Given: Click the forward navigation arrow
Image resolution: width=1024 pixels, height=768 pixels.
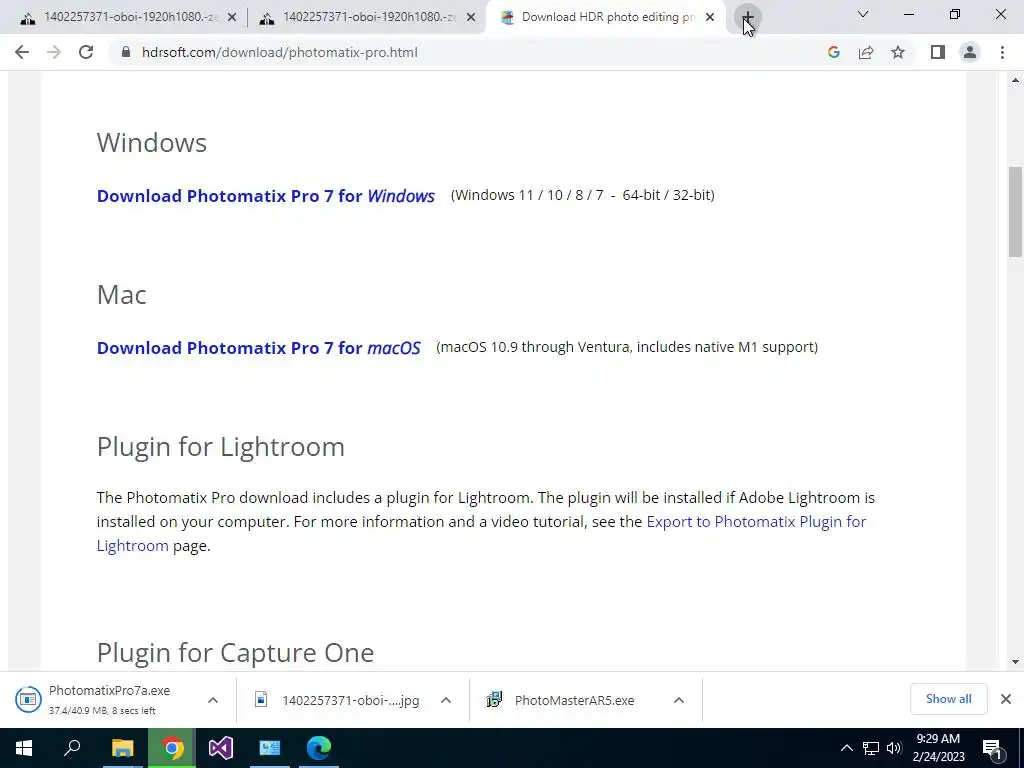Looking at the screenshot, I should [54, 52].
